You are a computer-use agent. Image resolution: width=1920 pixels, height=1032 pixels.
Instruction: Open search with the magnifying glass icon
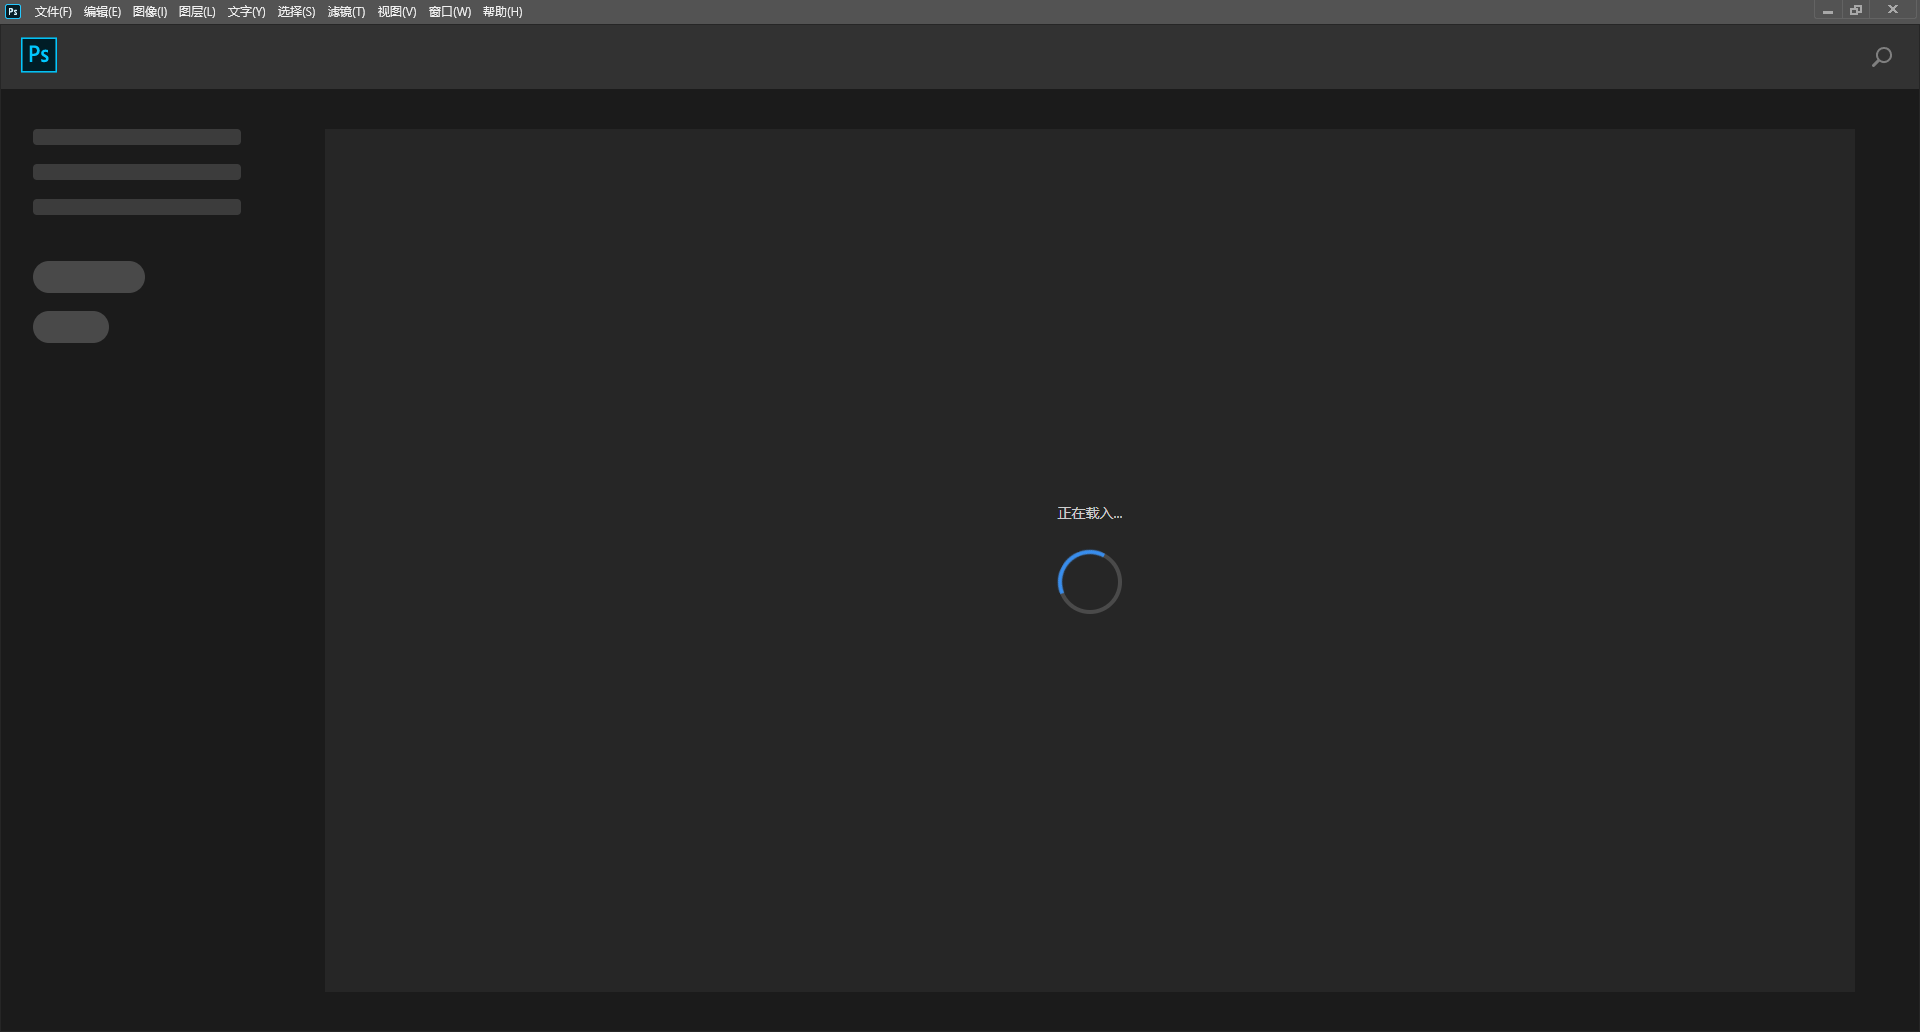click(1881, 57)
